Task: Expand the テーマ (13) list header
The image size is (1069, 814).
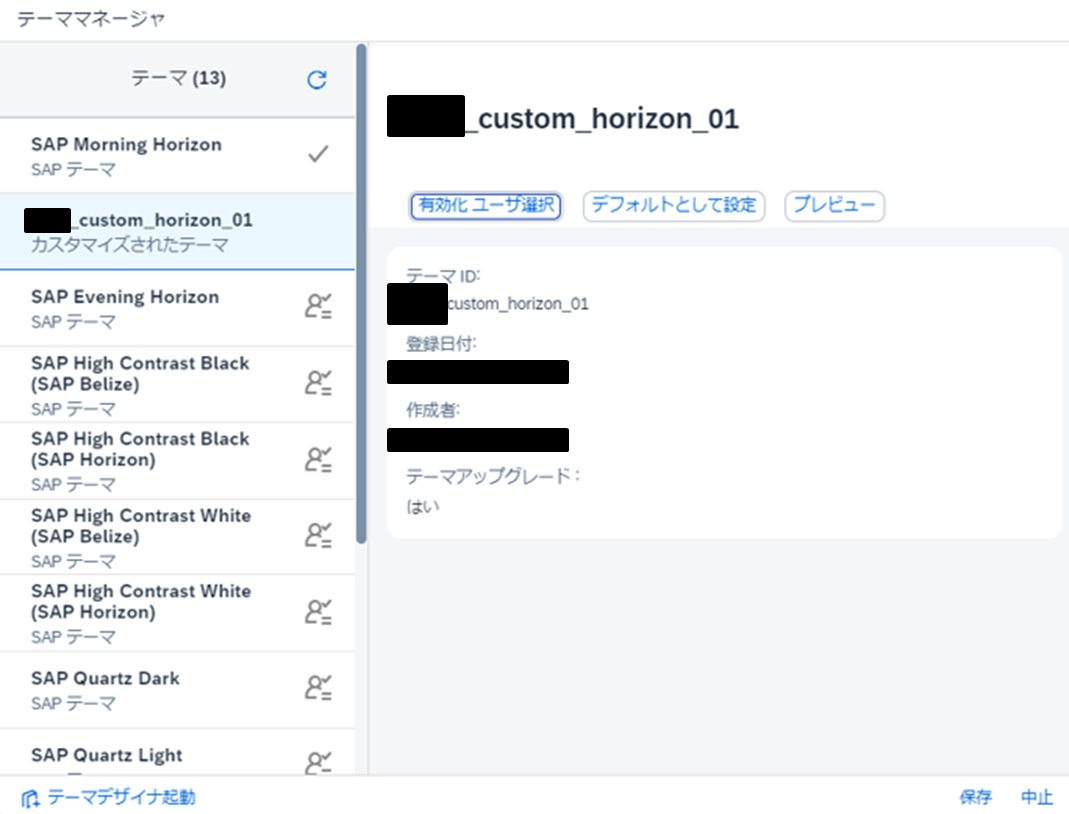Action: [178, 79]
